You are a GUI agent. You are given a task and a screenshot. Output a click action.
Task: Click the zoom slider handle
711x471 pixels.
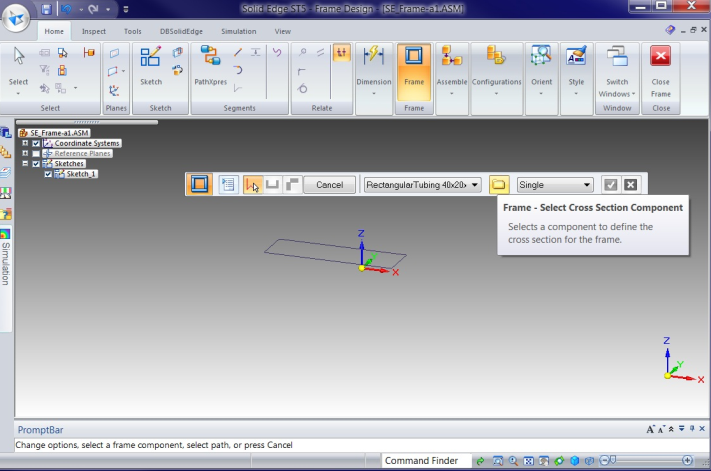612,460
